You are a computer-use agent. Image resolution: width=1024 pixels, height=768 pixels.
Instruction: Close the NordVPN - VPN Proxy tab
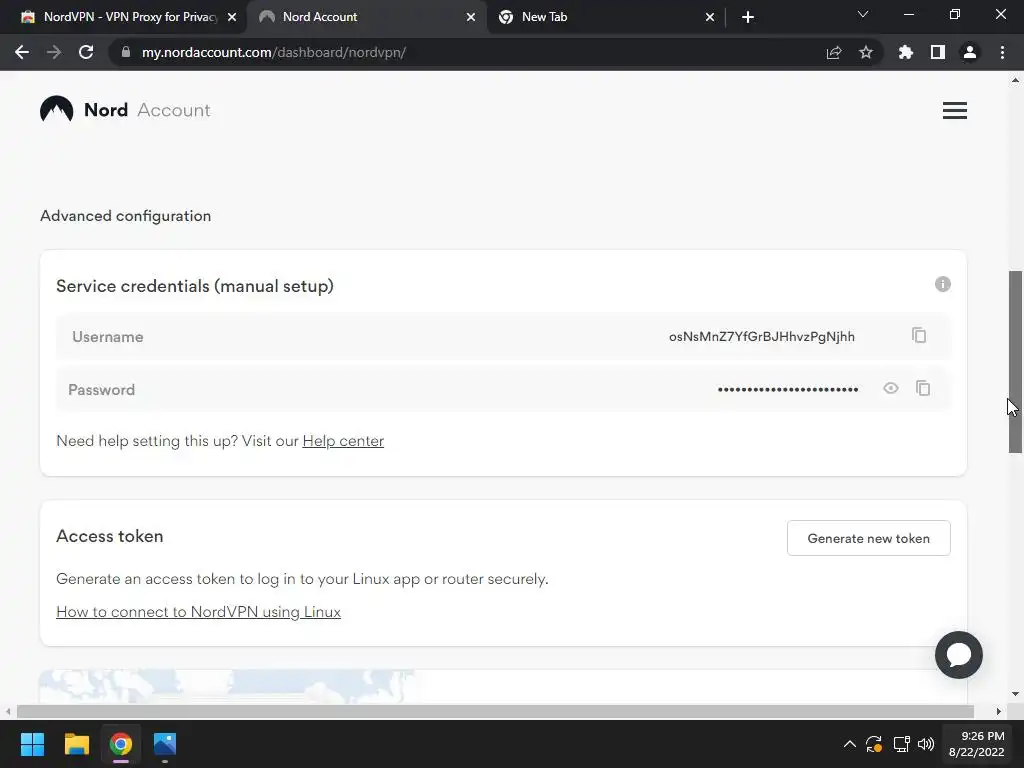point(232,18)
